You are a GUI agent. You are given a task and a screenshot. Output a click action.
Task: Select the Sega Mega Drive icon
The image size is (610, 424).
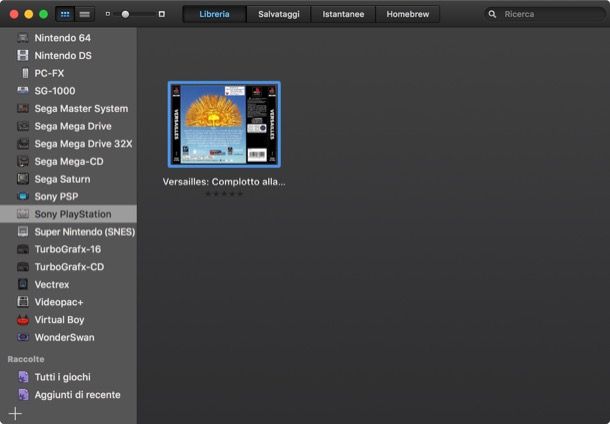[x=23, y=126]
